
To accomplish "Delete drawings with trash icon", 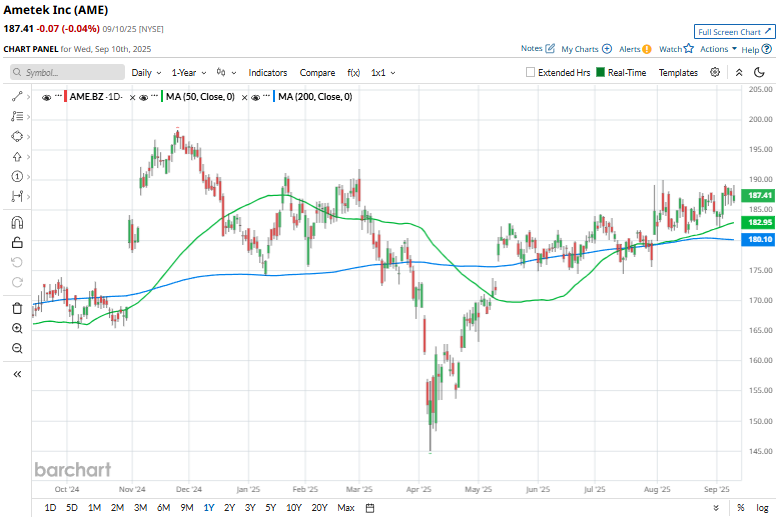I will pos(17,308).
